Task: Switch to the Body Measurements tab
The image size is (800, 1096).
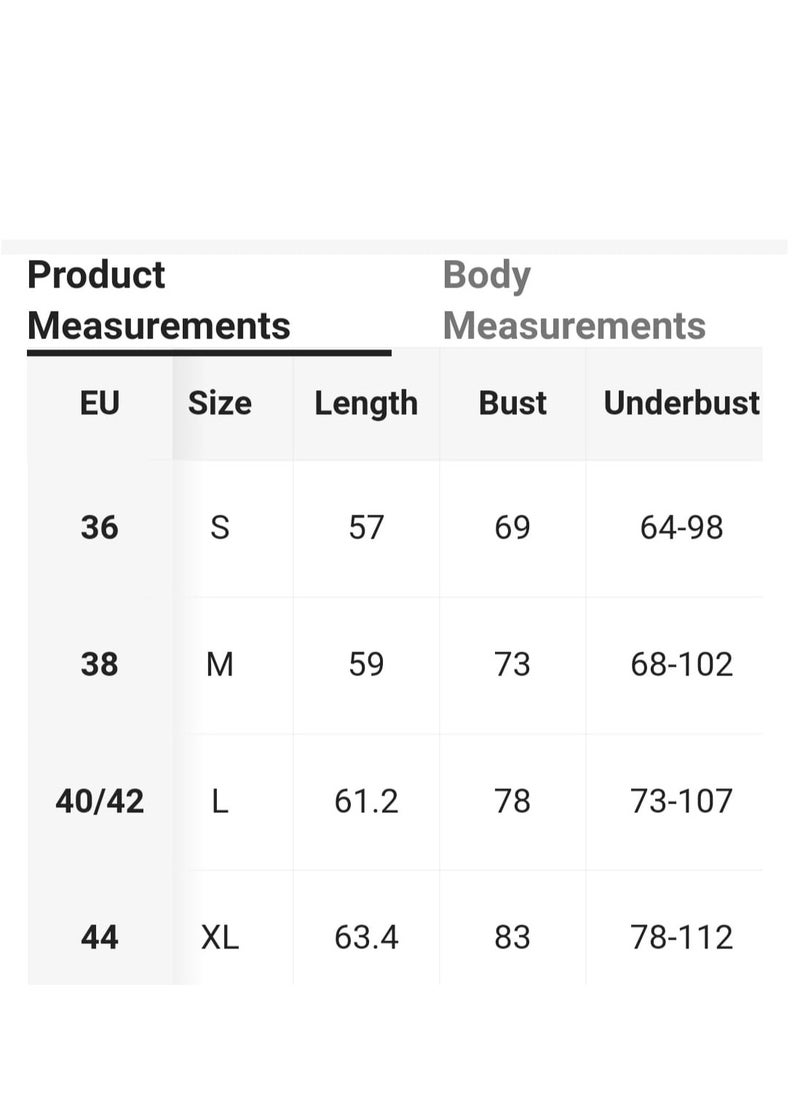Action: coord(574,301)
